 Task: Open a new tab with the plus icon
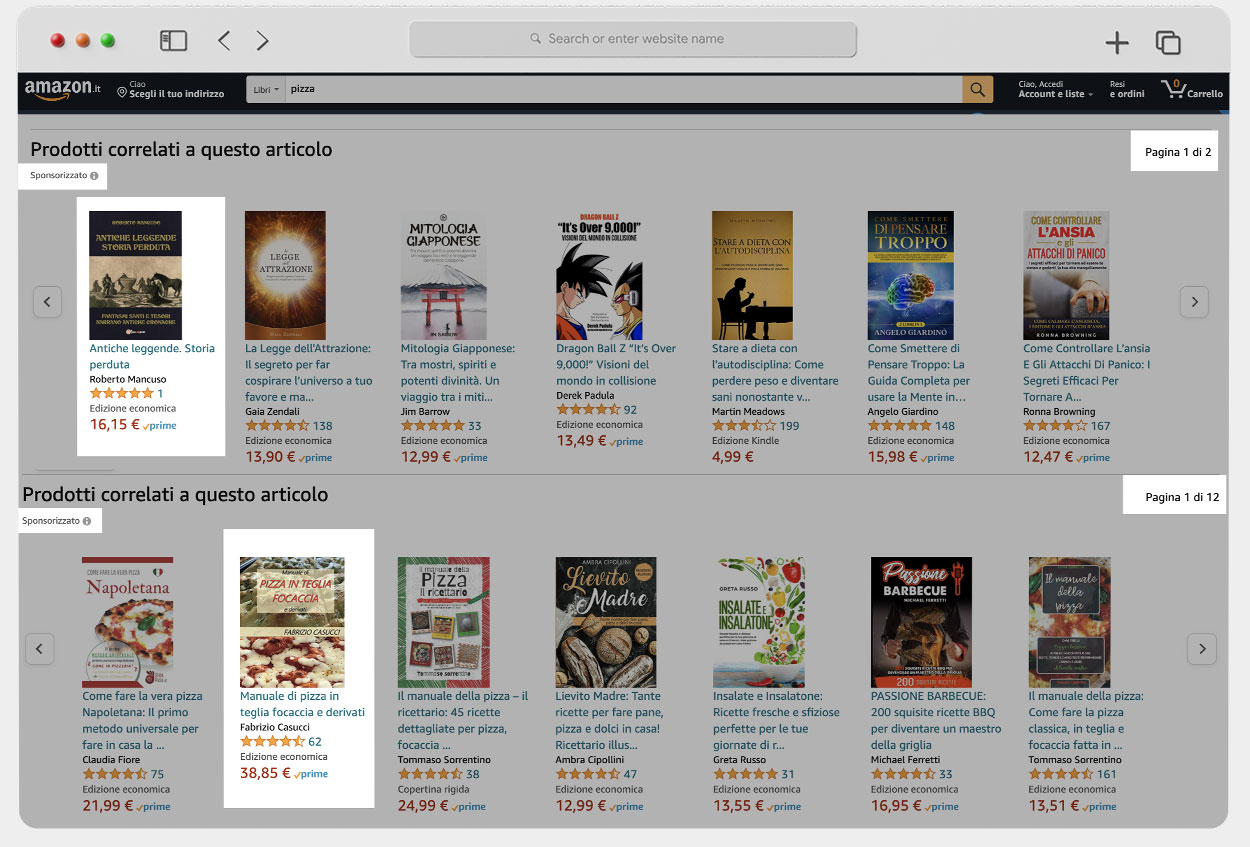tap(1117, 42)
